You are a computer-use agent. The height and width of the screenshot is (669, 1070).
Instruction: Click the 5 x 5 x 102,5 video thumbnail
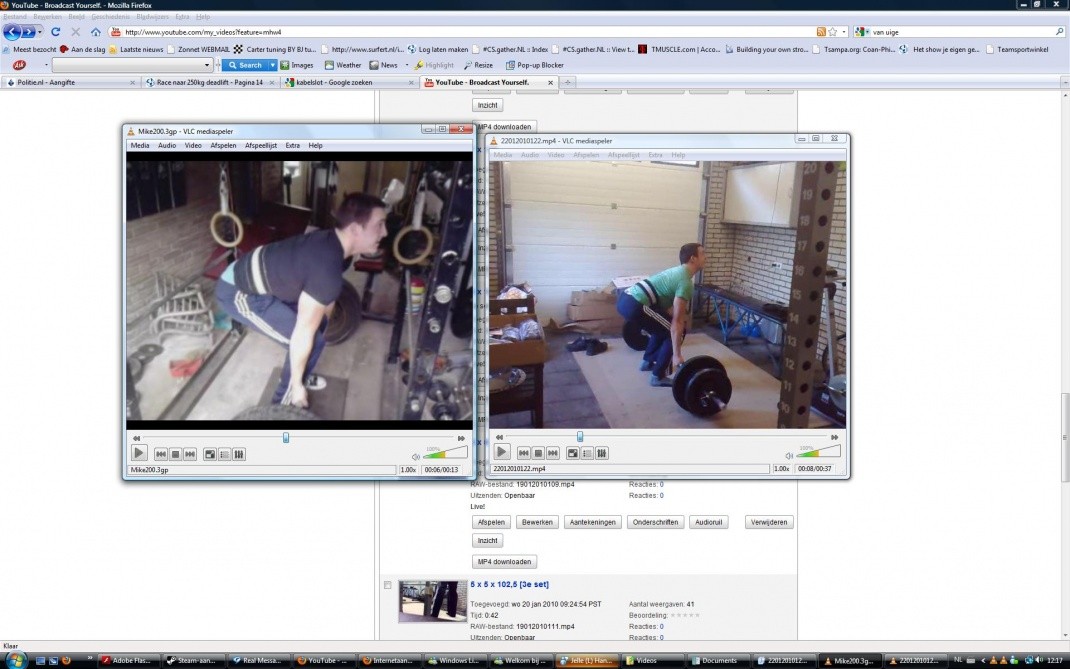coord(431,602)
